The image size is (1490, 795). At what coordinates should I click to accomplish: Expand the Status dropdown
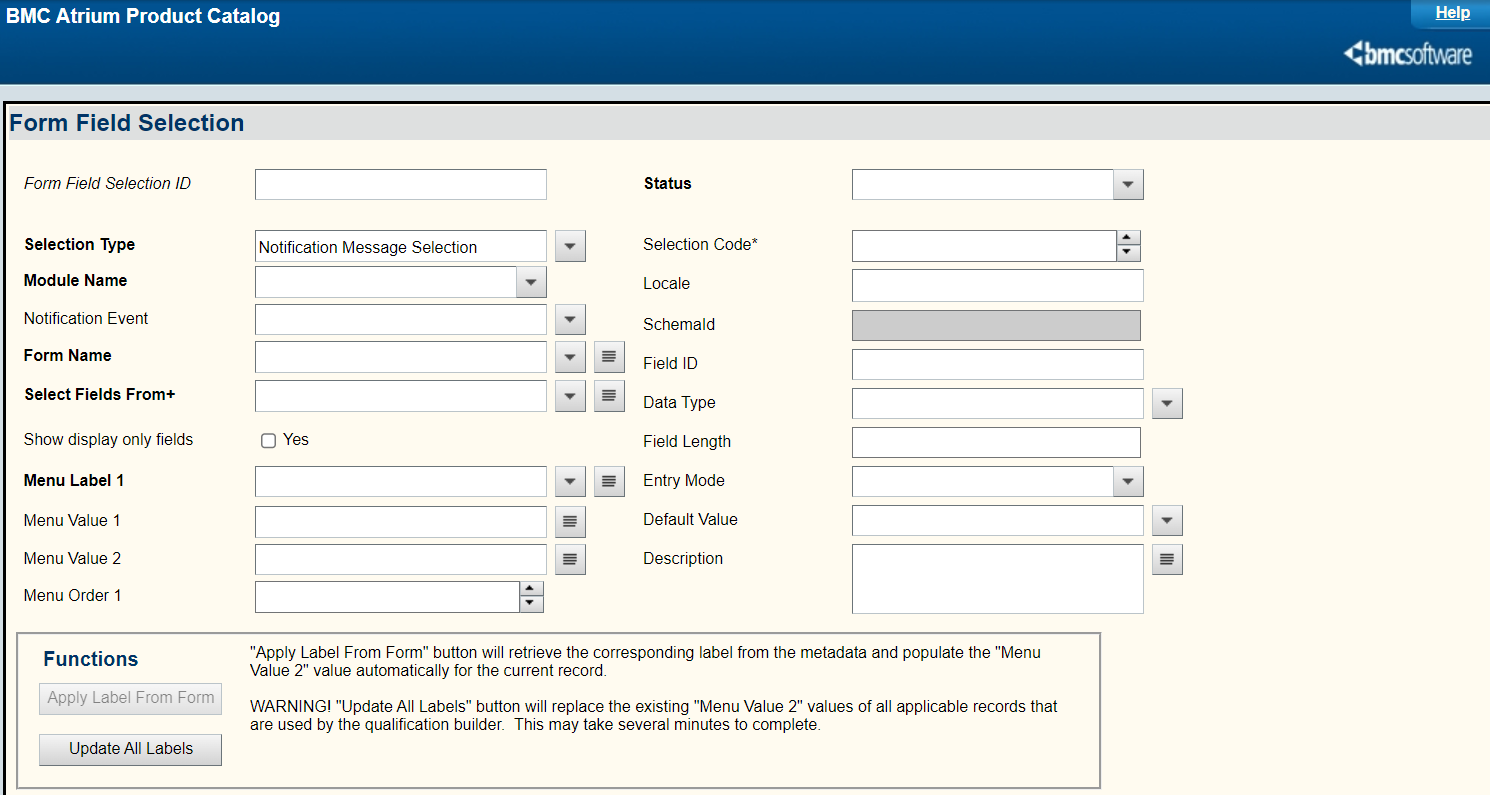click(x=1128, y=185)
